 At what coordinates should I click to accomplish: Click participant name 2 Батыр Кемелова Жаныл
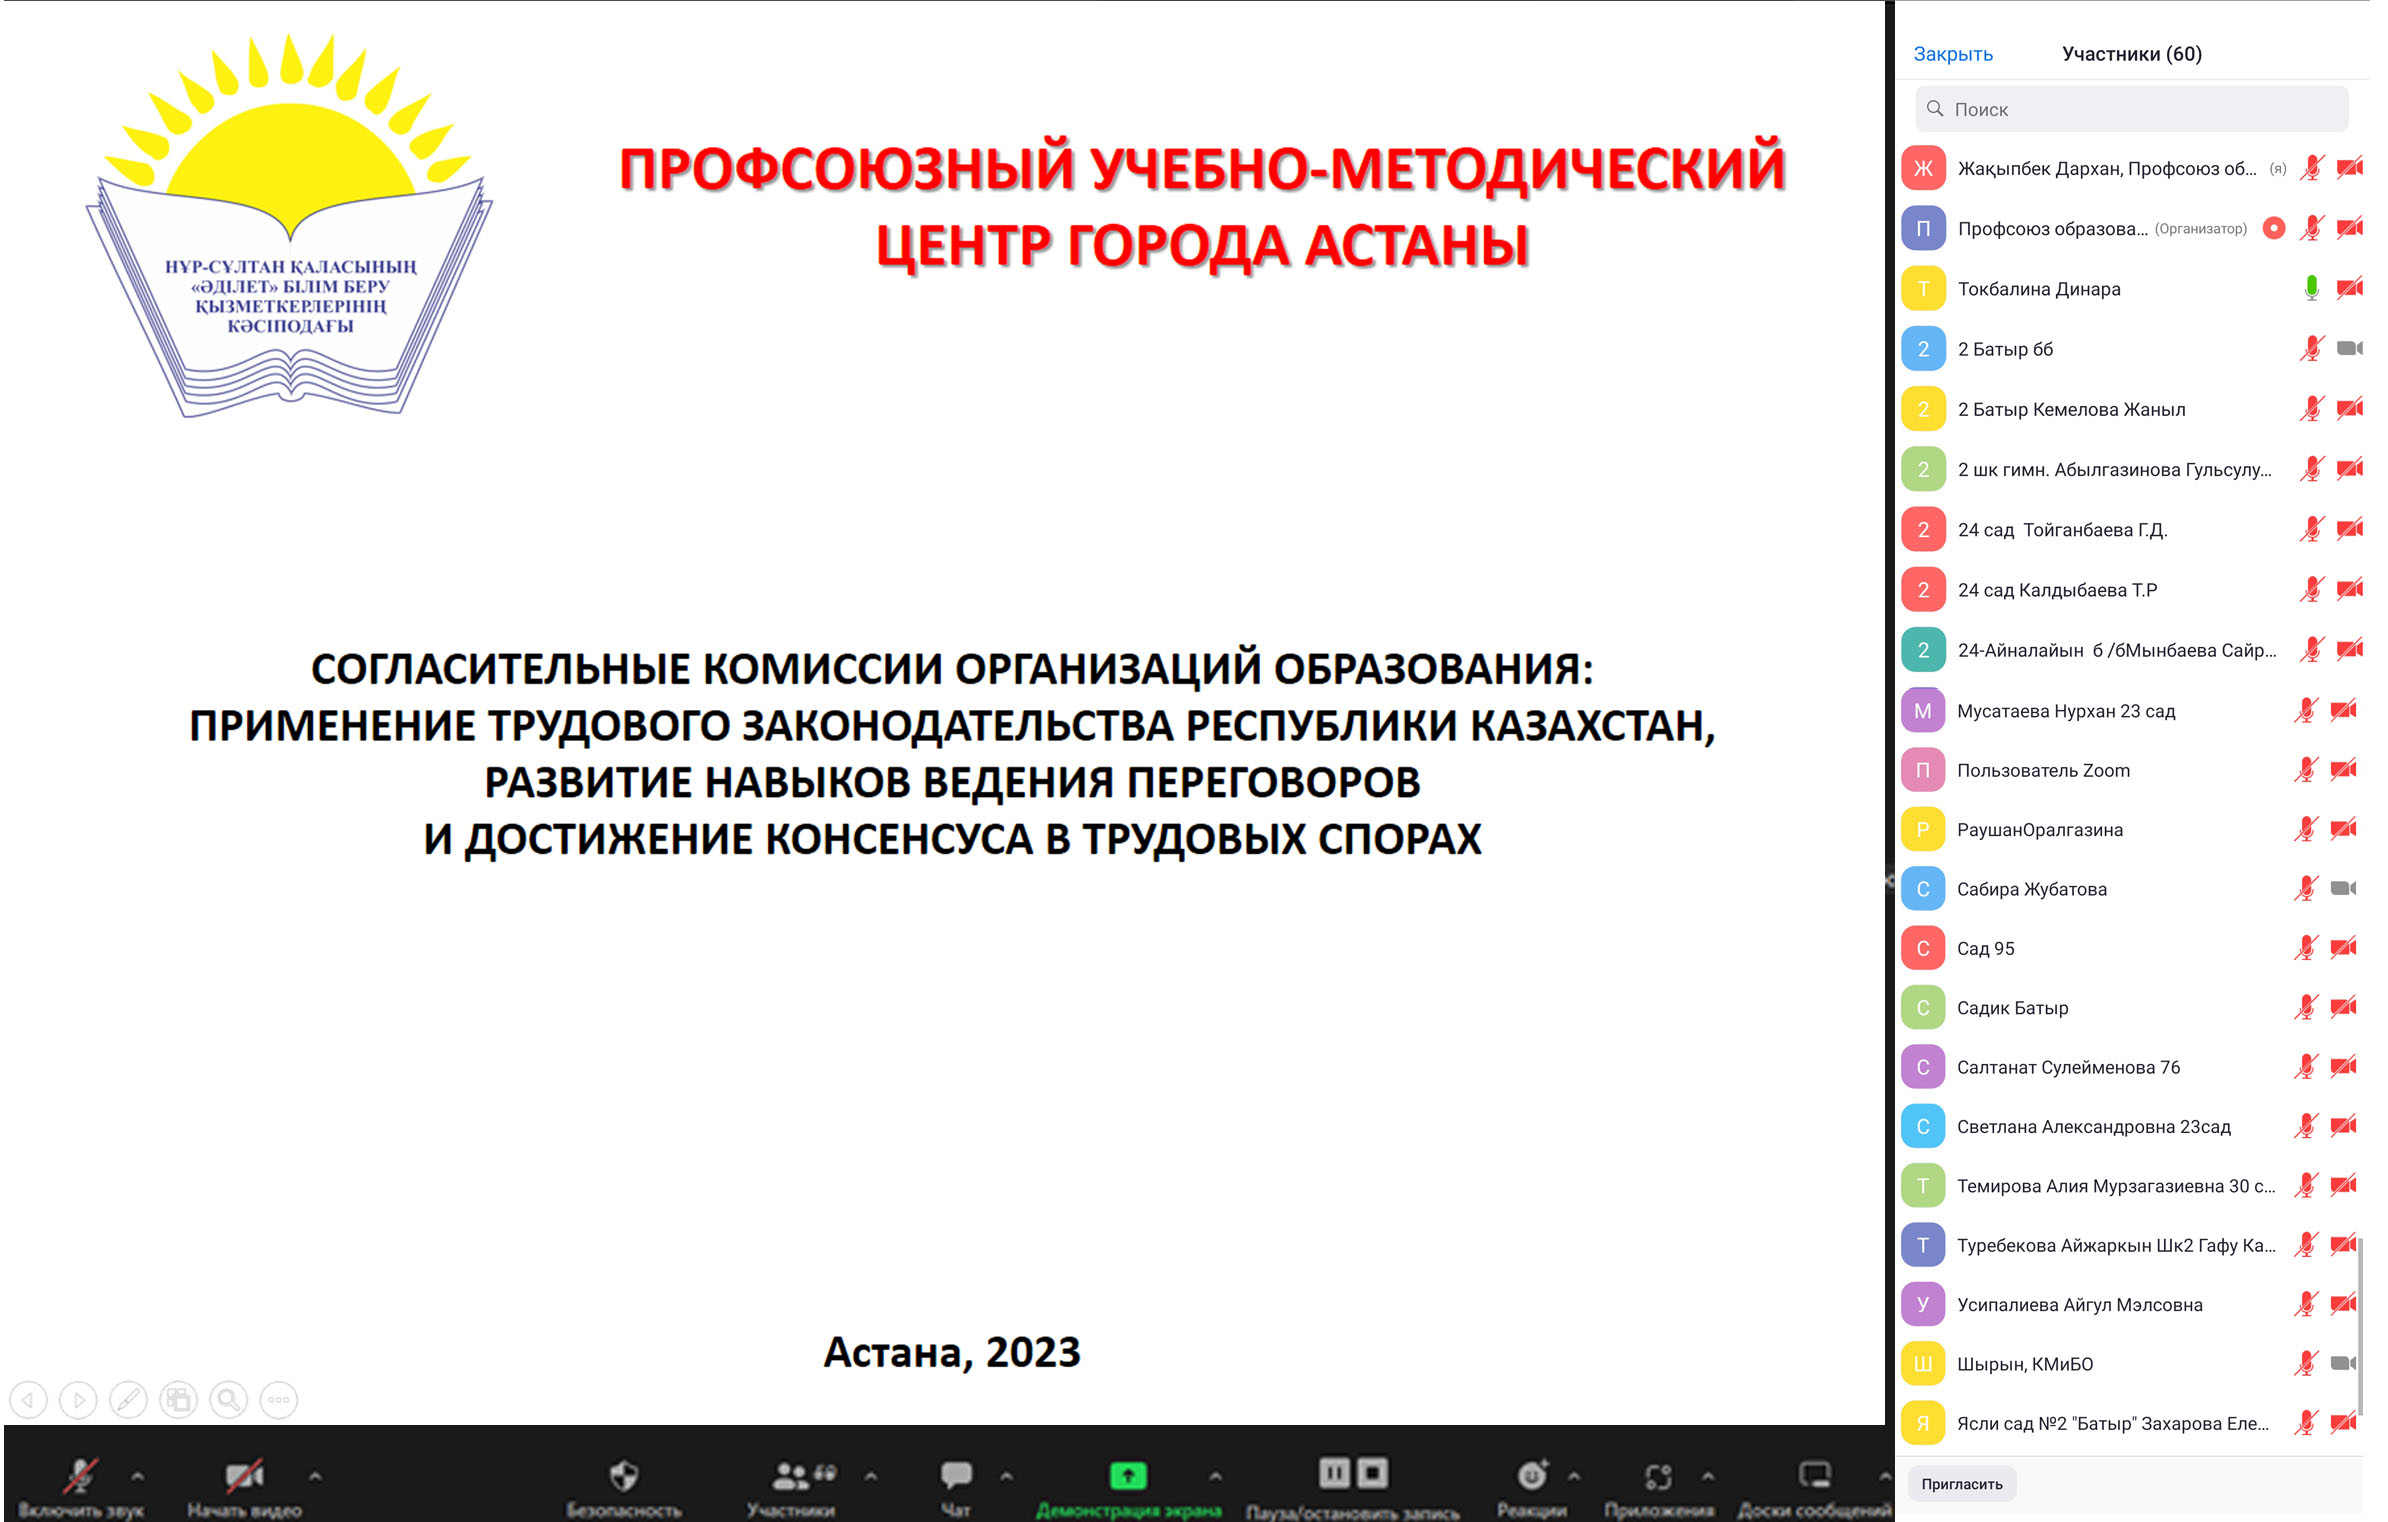point(2071,409)
